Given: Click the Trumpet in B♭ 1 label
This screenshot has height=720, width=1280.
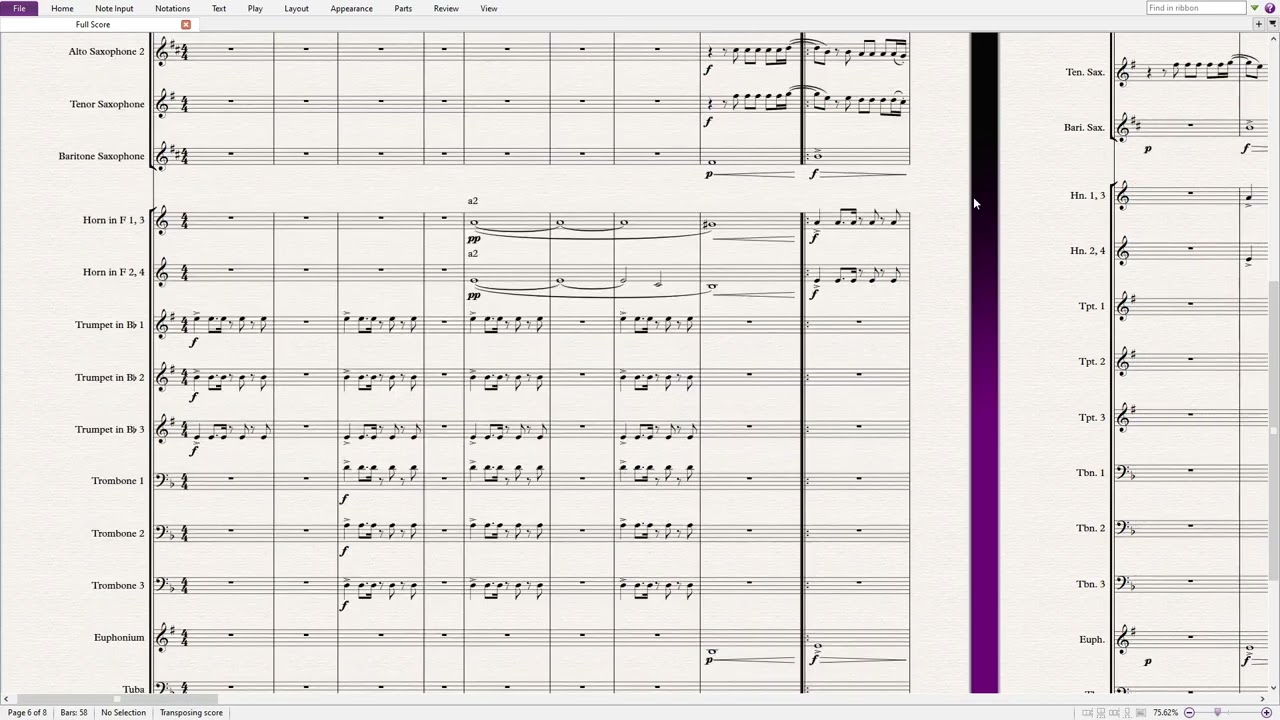Looking at the screenshot, I should [109, 325].
